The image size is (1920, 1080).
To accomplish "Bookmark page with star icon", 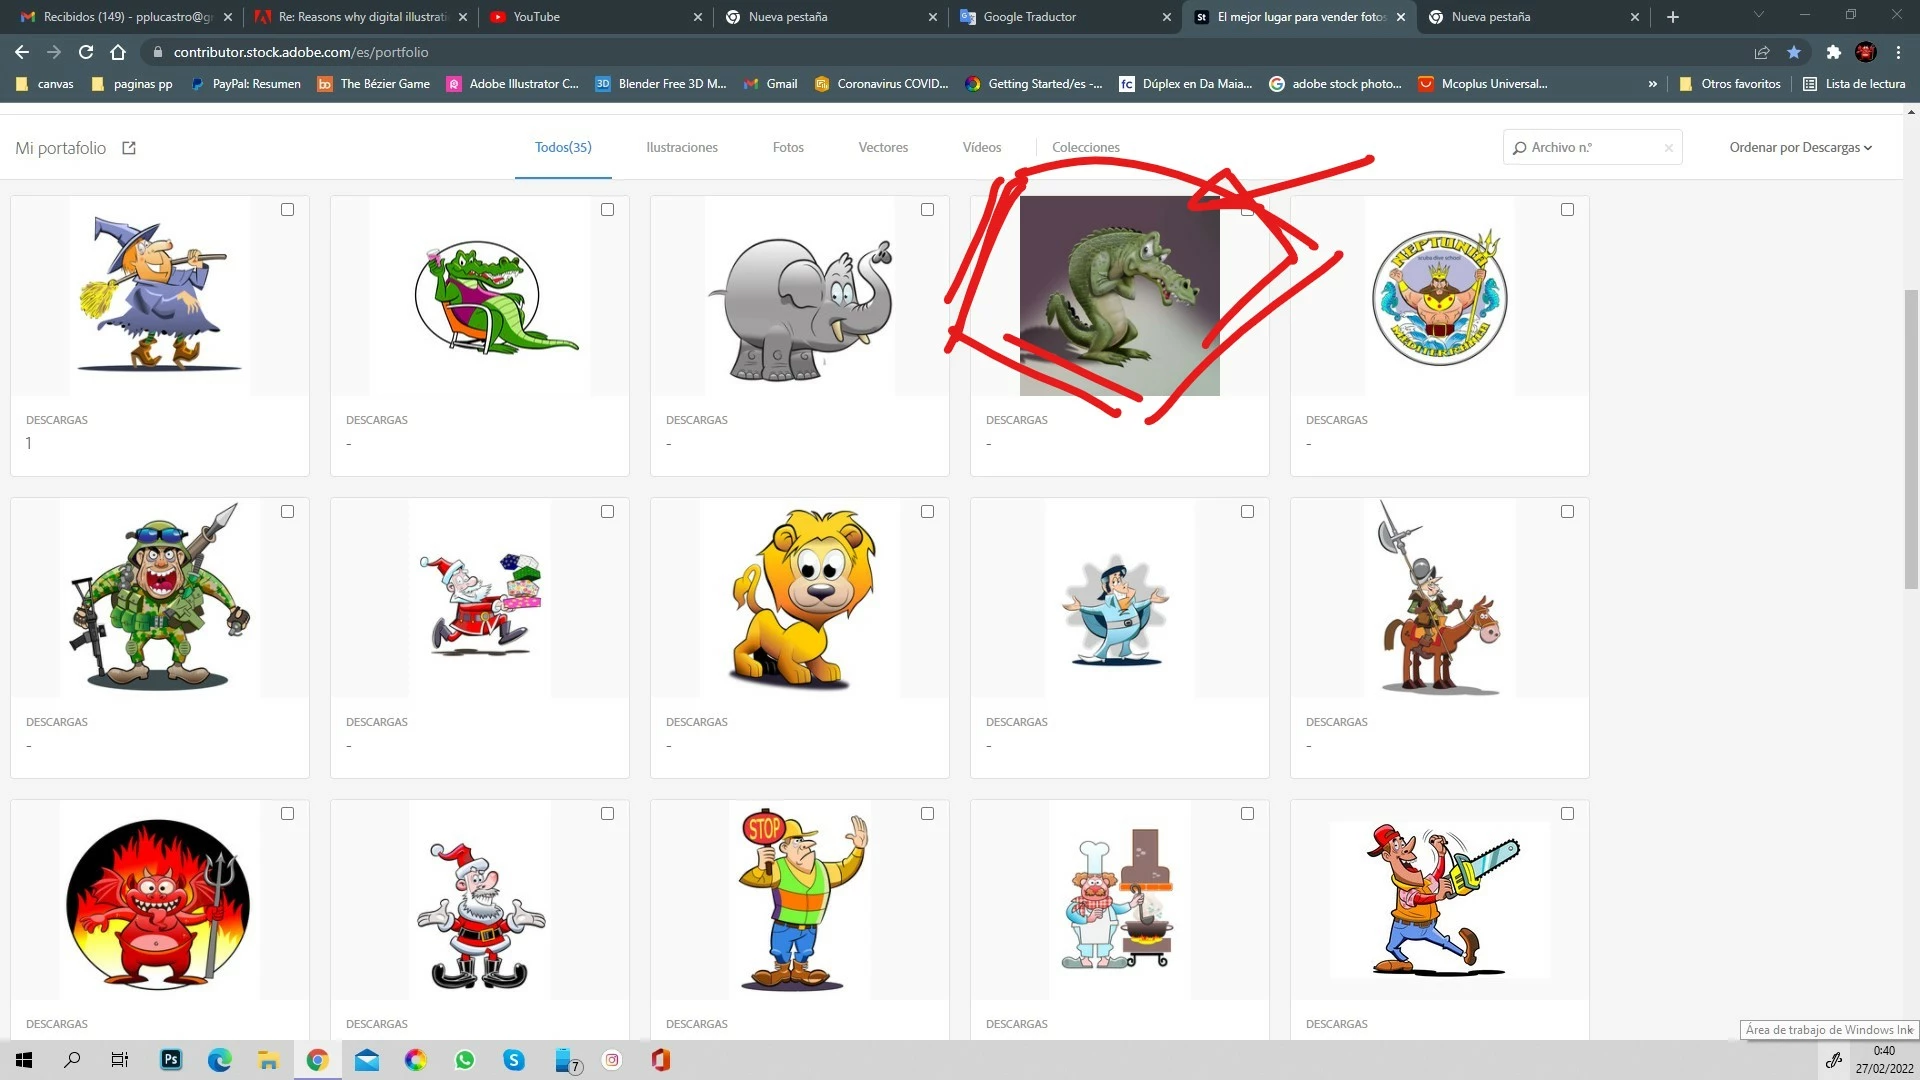I will point(1794,52).
